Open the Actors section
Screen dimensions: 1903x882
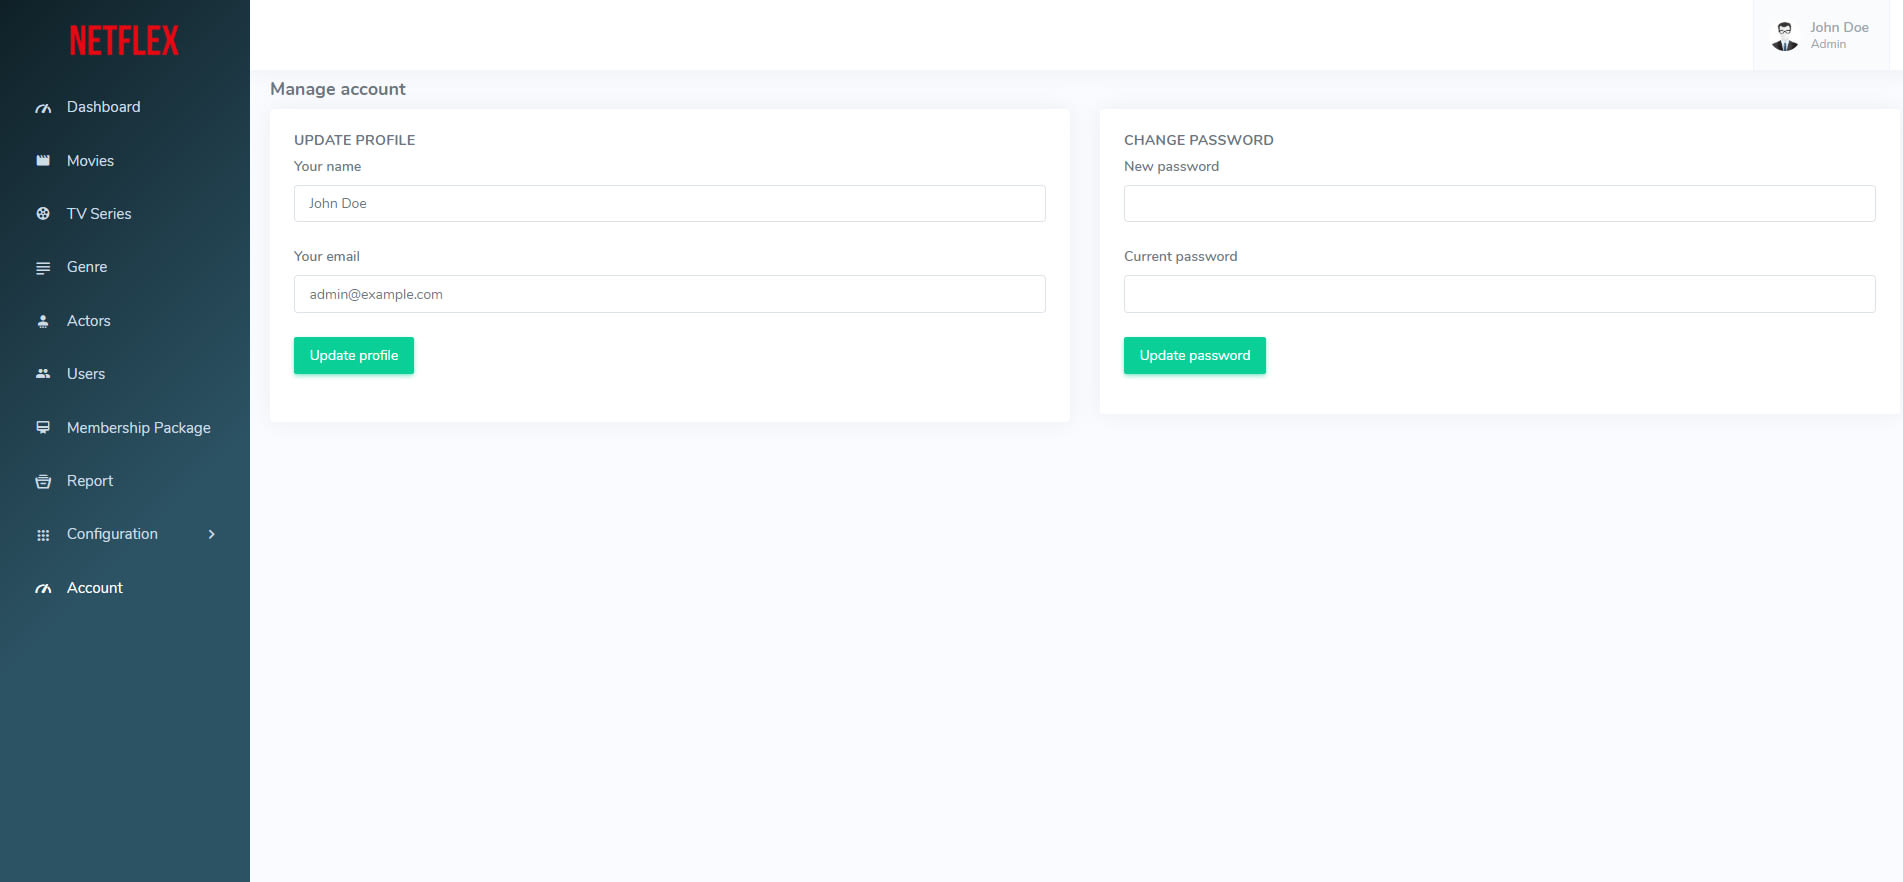[x=125, y=321]
